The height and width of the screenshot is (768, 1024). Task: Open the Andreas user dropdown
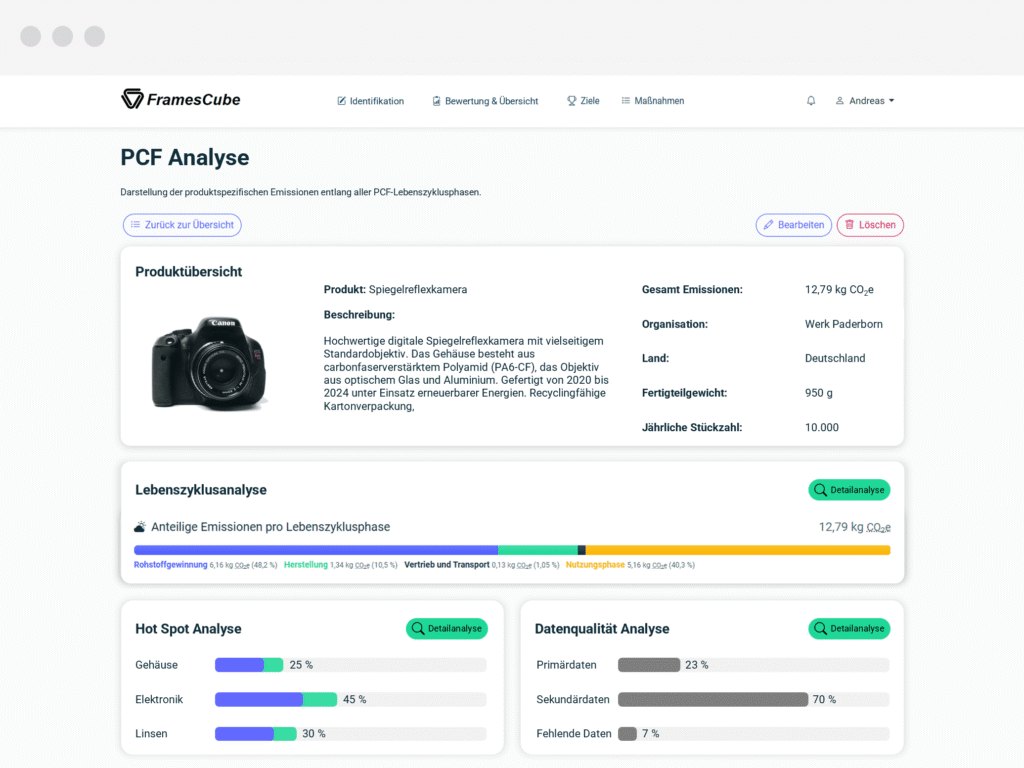[865, 101]
